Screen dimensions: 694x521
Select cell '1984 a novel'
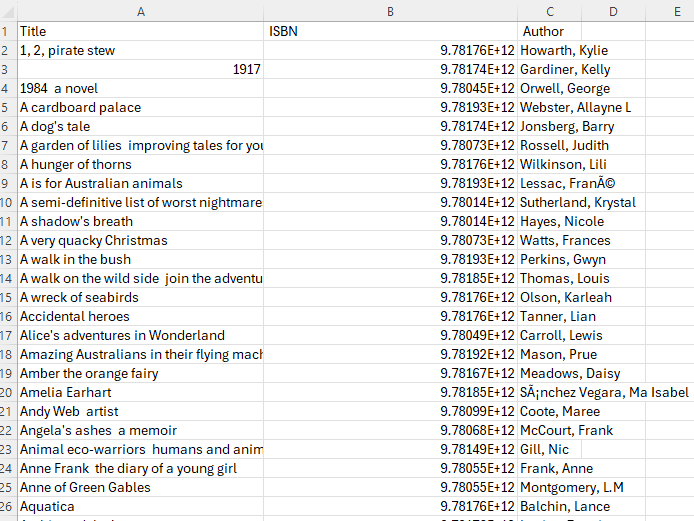pos(141,89)
